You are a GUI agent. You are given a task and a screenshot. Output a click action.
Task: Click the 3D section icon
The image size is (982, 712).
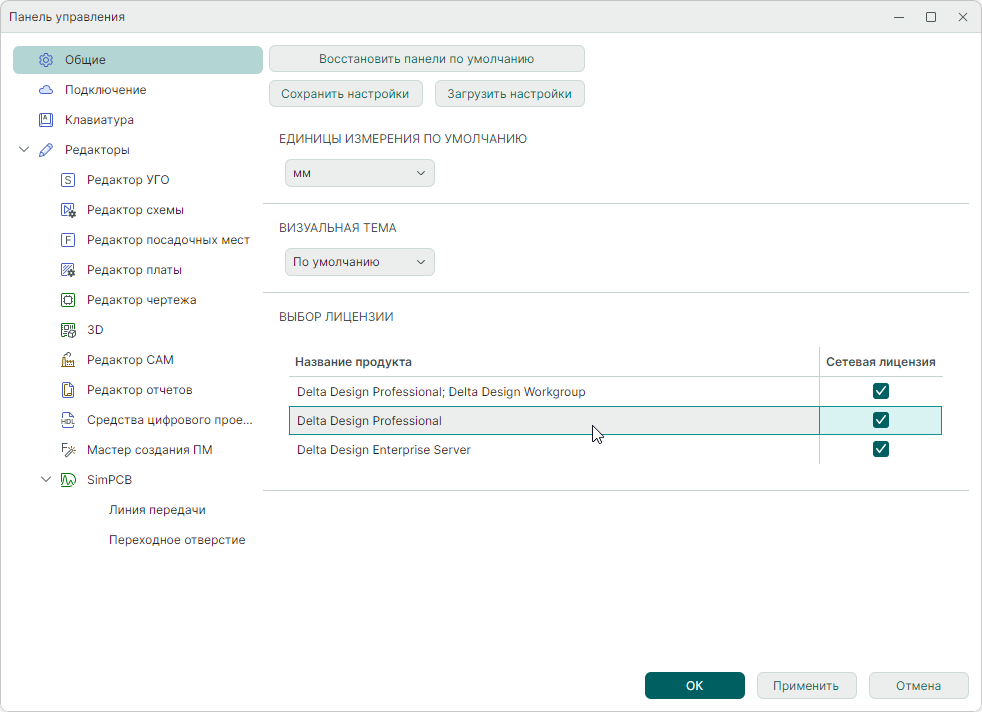click(x=68, y=330)
